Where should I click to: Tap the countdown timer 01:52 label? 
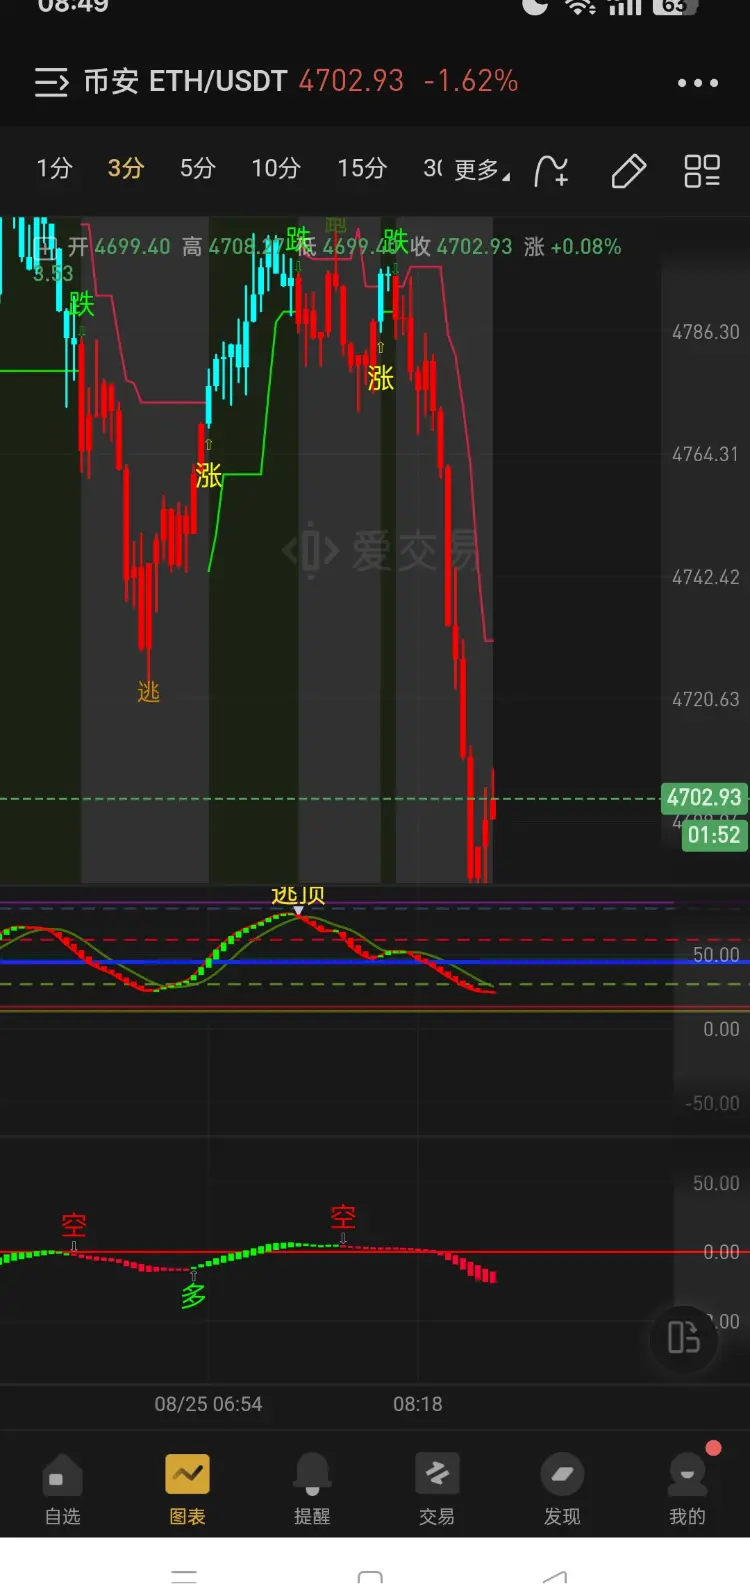(714, 835)
